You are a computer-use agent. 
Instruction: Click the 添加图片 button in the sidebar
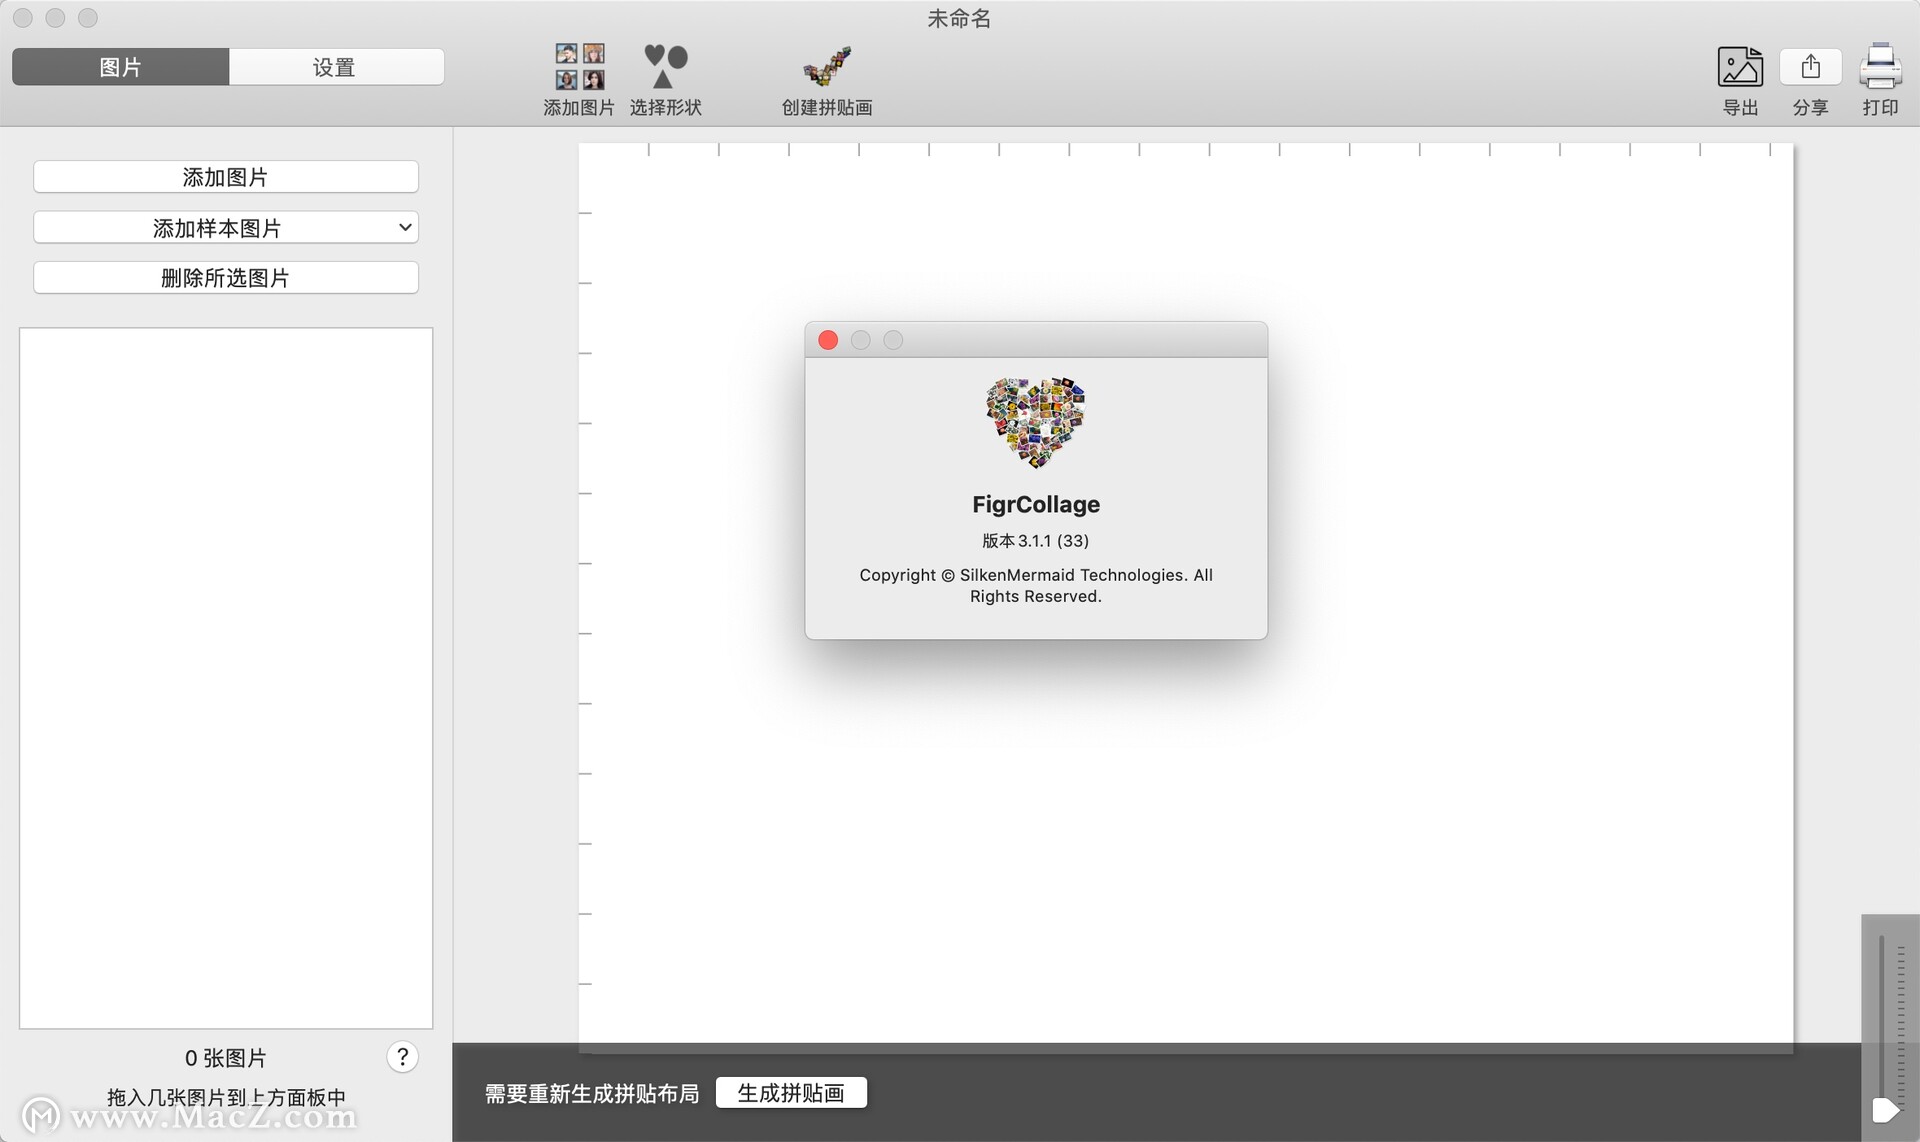[226, 177]
